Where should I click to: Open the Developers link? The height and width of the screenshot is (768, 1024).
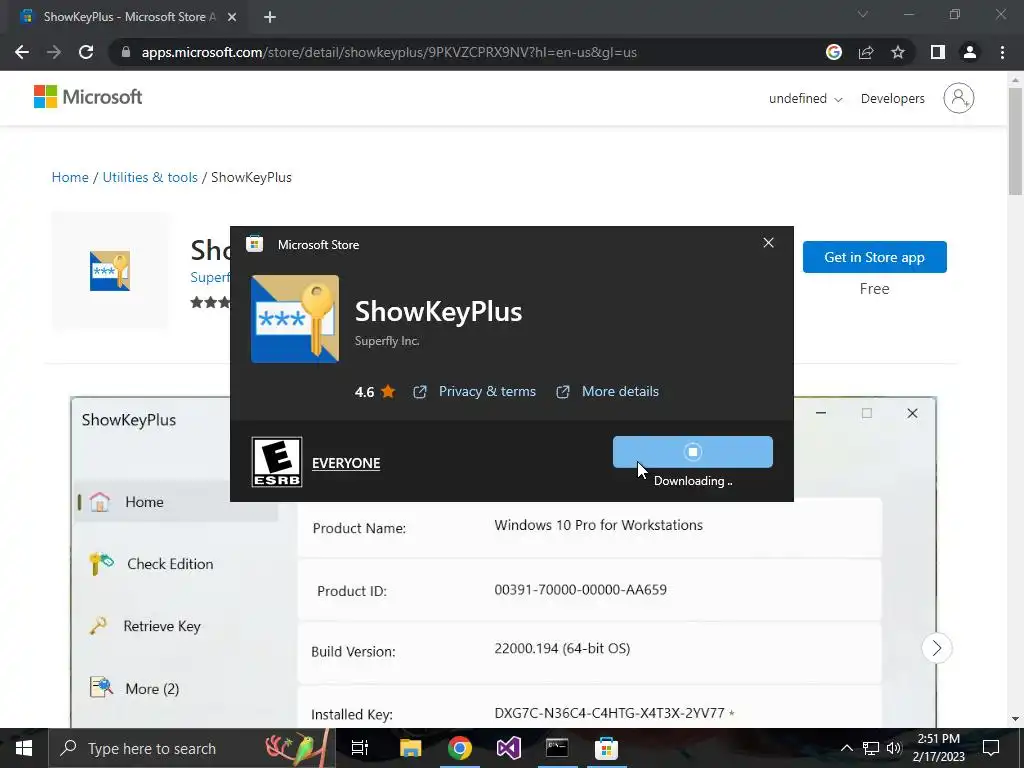893,99
